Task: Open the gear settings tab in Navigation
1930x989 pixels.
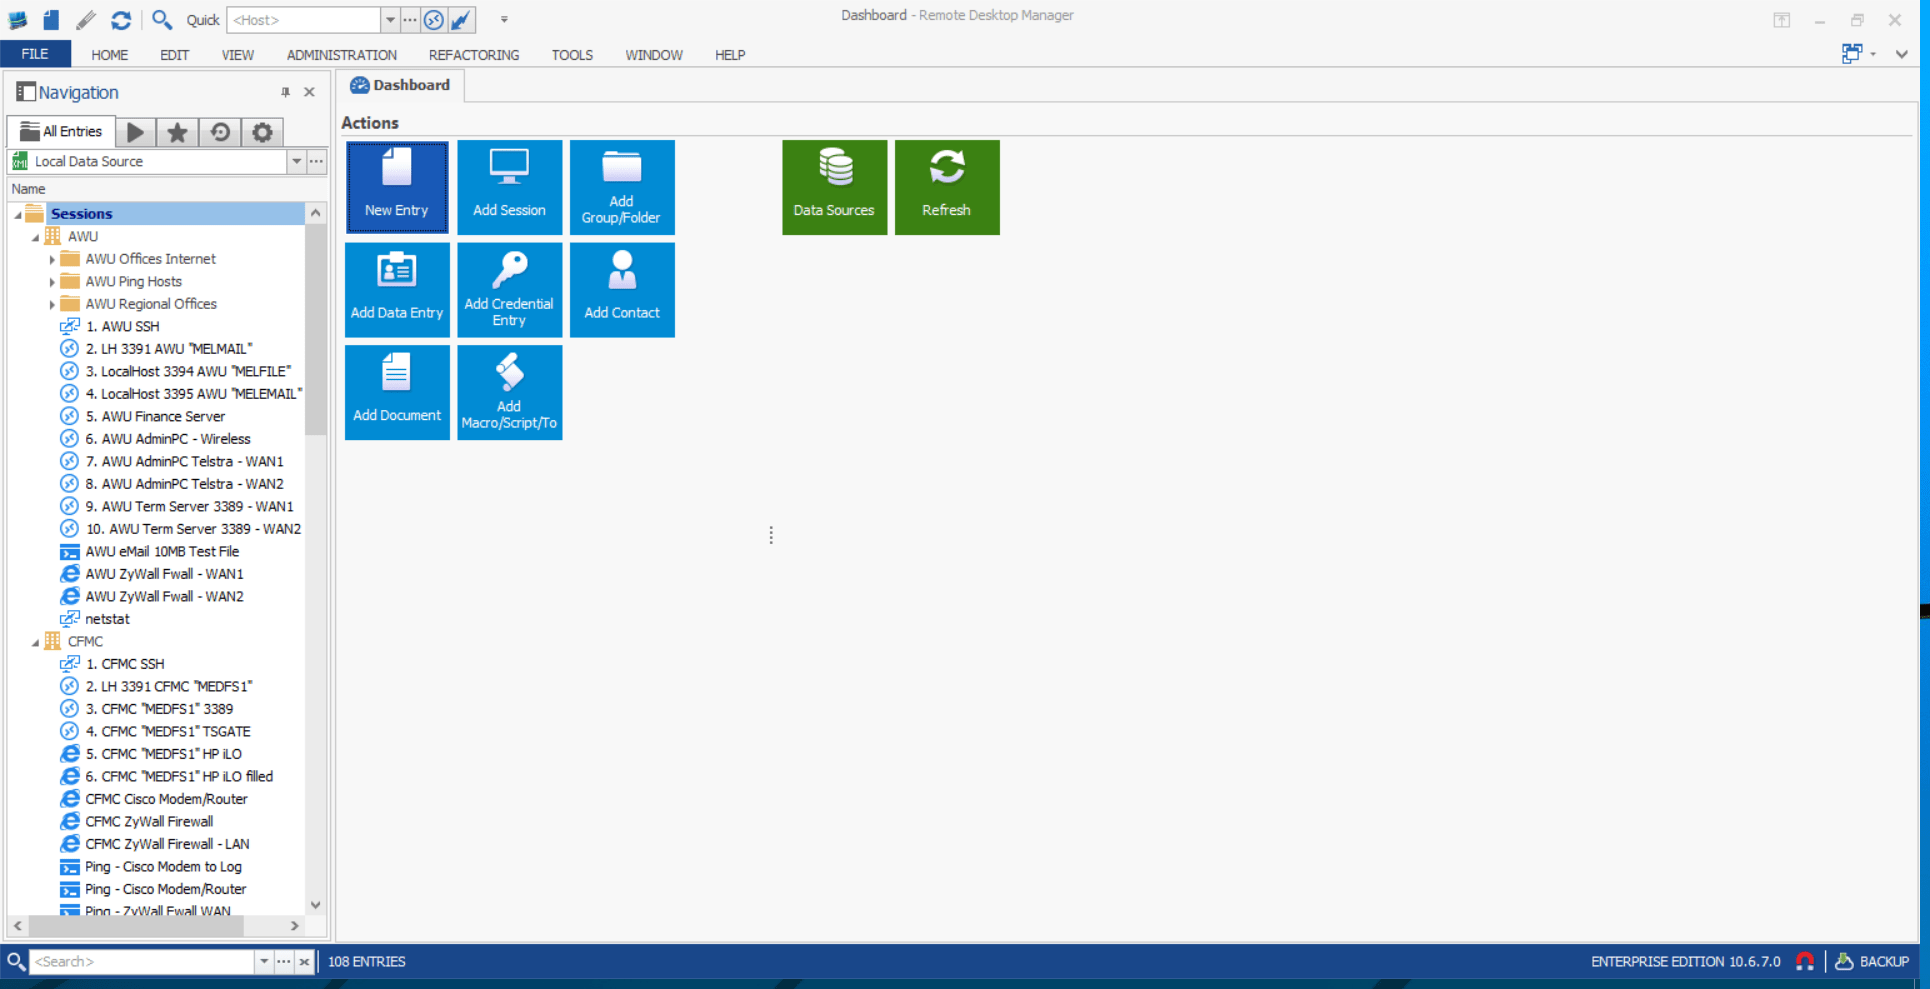Action: tap(262, 132)
